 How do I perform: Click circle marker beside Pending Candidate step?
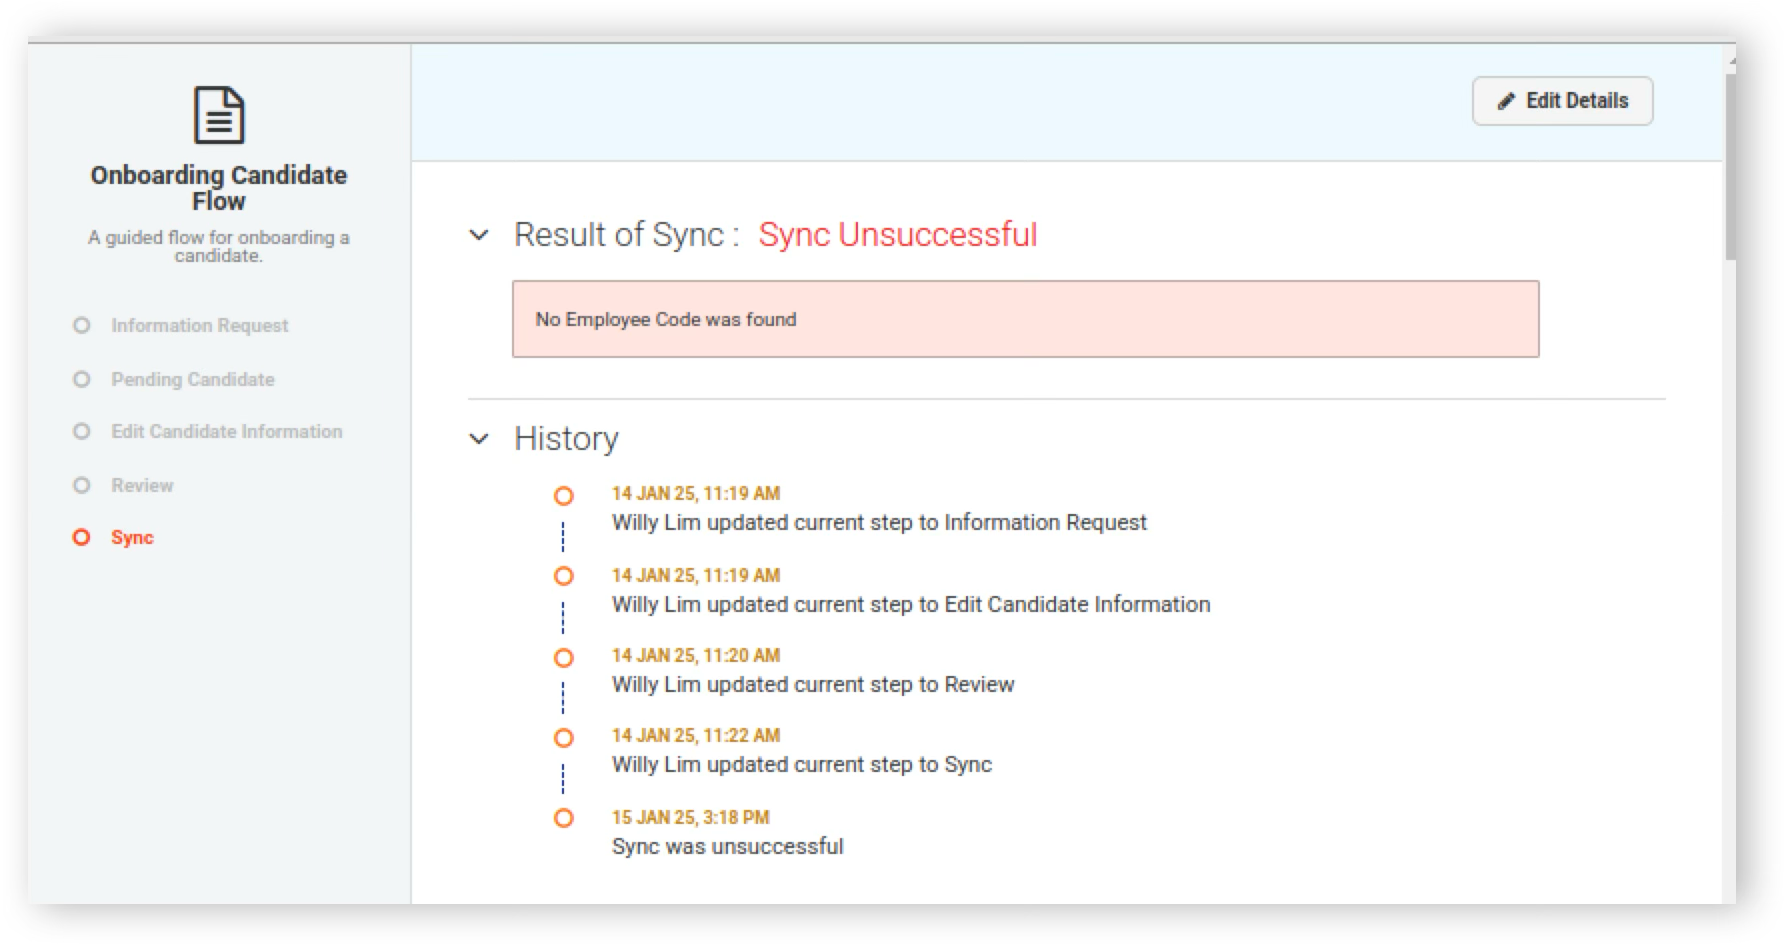pos(82,380)
